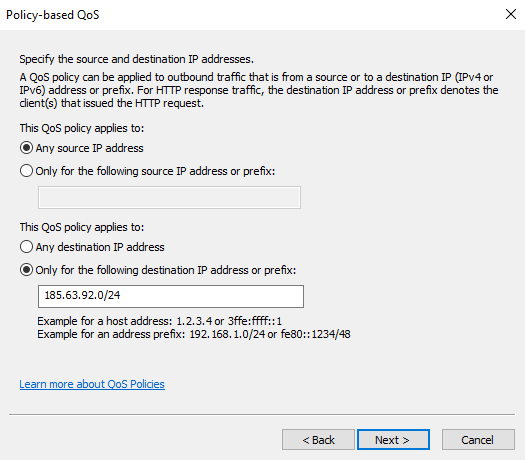525x460 pixels.
Task: Place cursor on the 185.63.92.0/24 text
Action: point(82,295)
